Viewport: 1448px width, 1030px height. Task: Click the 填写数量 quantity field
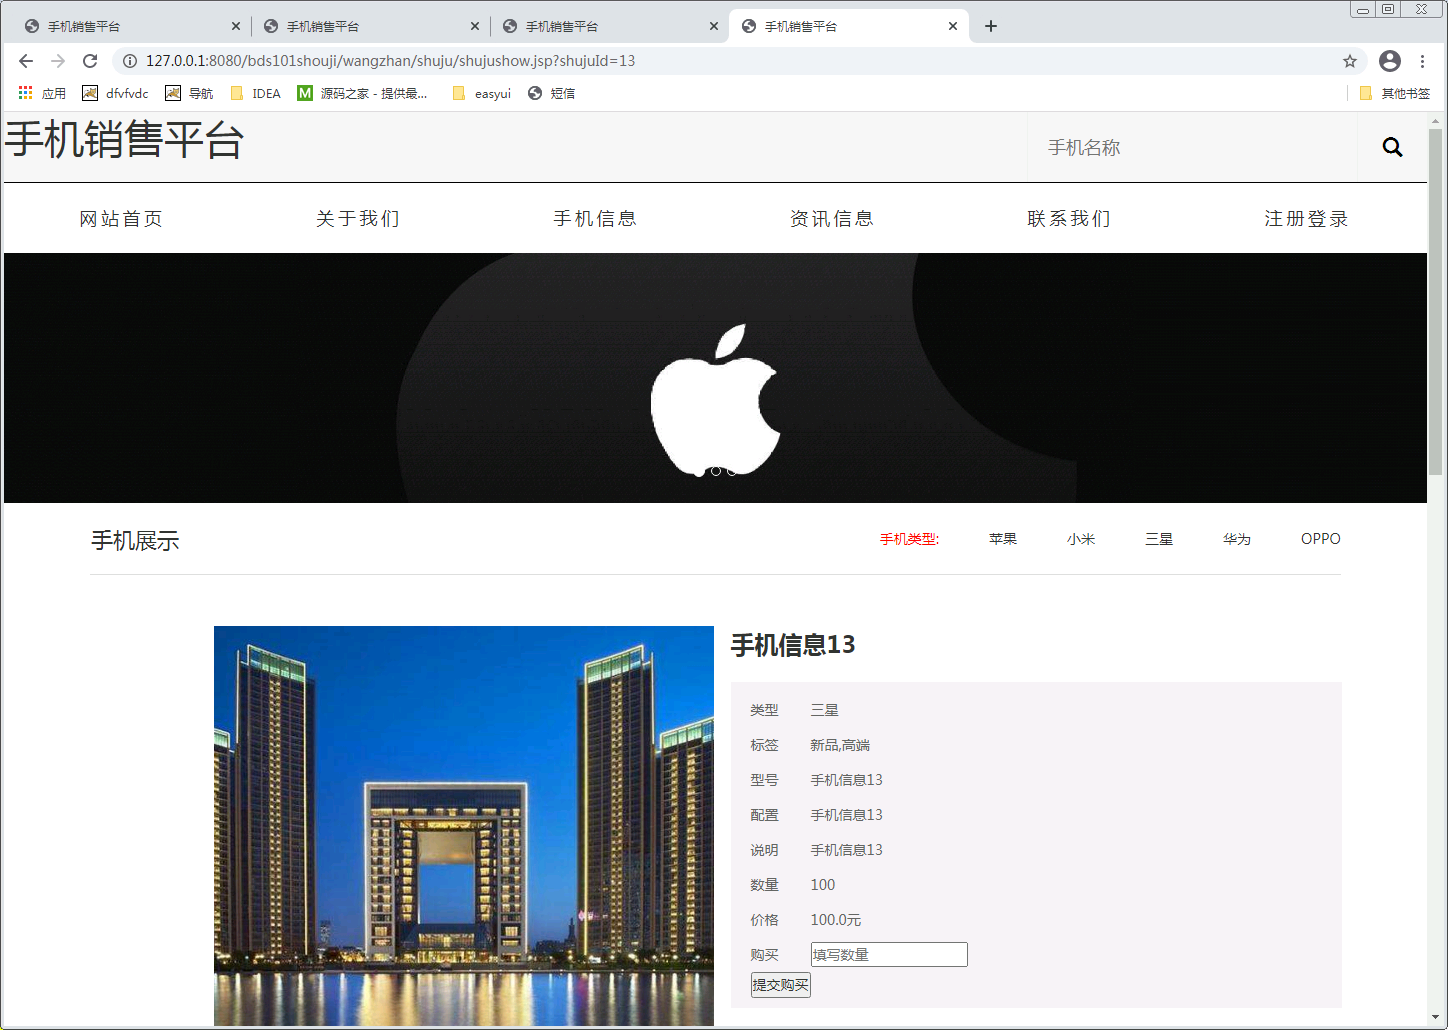[889, 954]
